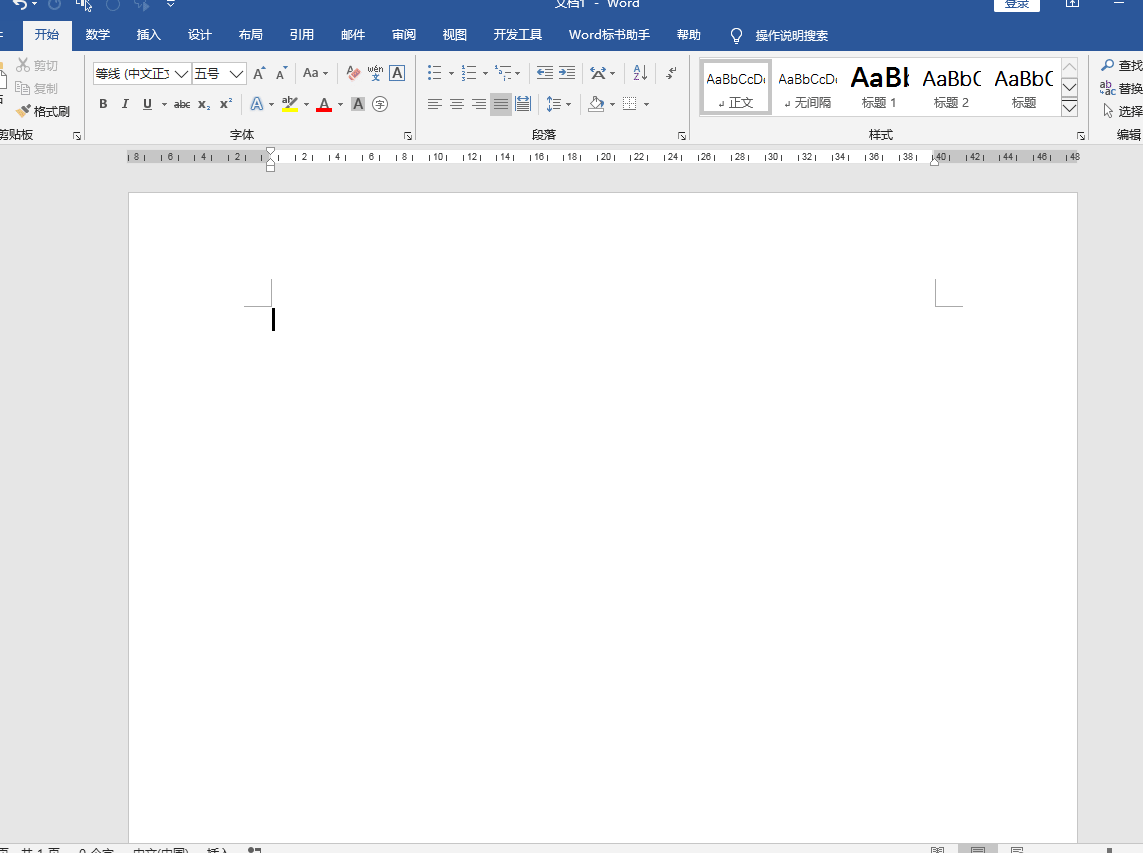Viewport: 1143px width, 853px height.
Task: Open the font name dropdown
Action: [182, 74]
